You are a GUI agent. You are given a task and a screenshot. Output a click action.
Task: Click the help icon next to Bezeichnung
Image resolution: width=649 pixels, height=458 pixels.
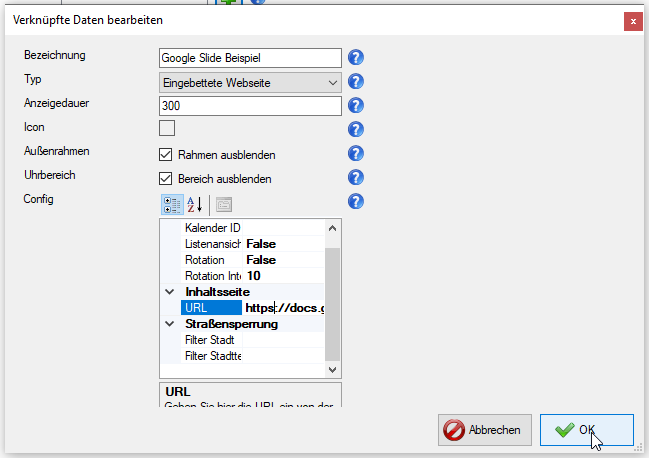point(355,57)
